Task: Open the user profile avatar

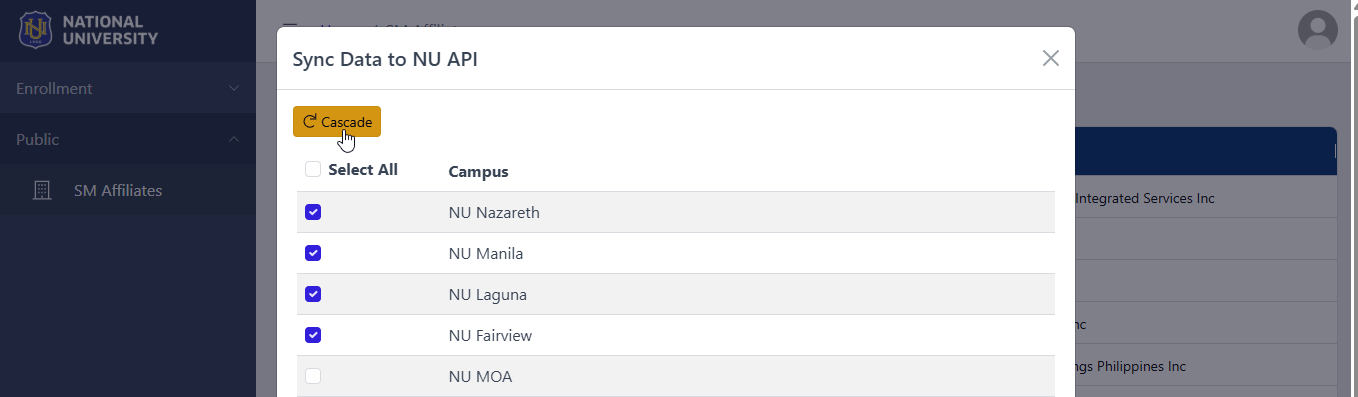Action: pyautogui.click(x=1317, y=29)
